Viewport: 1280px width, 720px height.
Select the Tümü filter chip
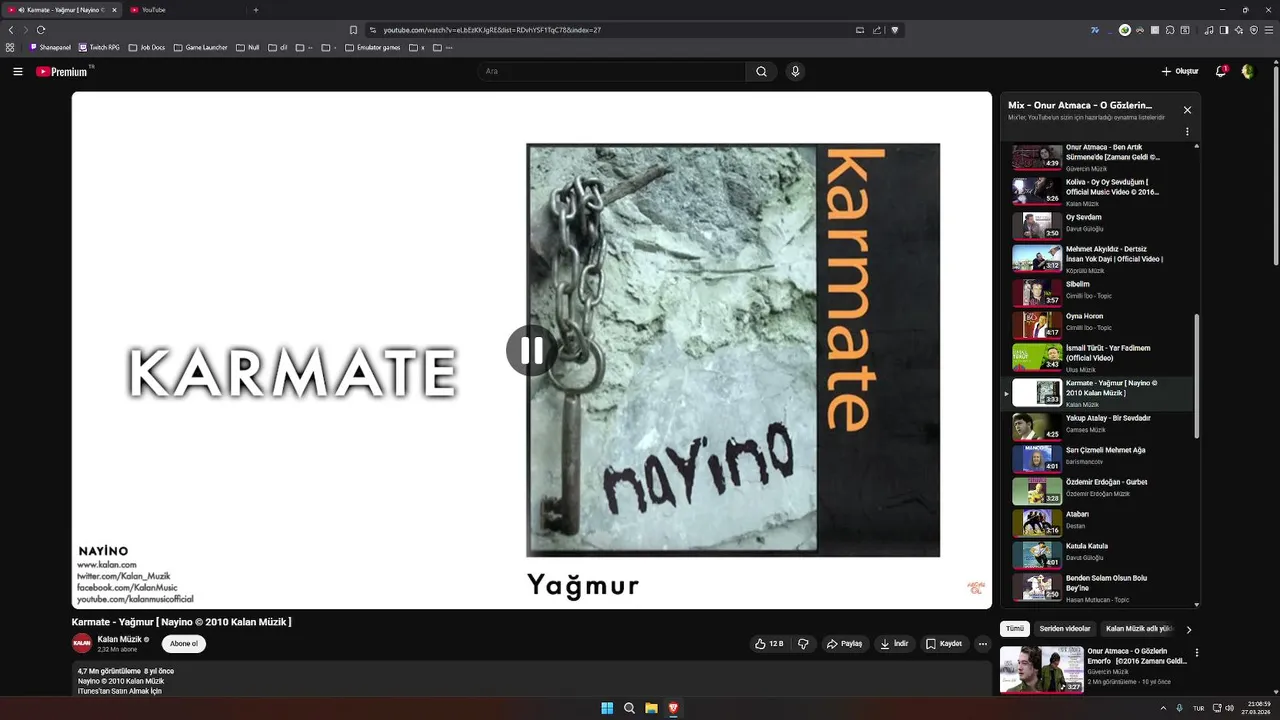1015,629
